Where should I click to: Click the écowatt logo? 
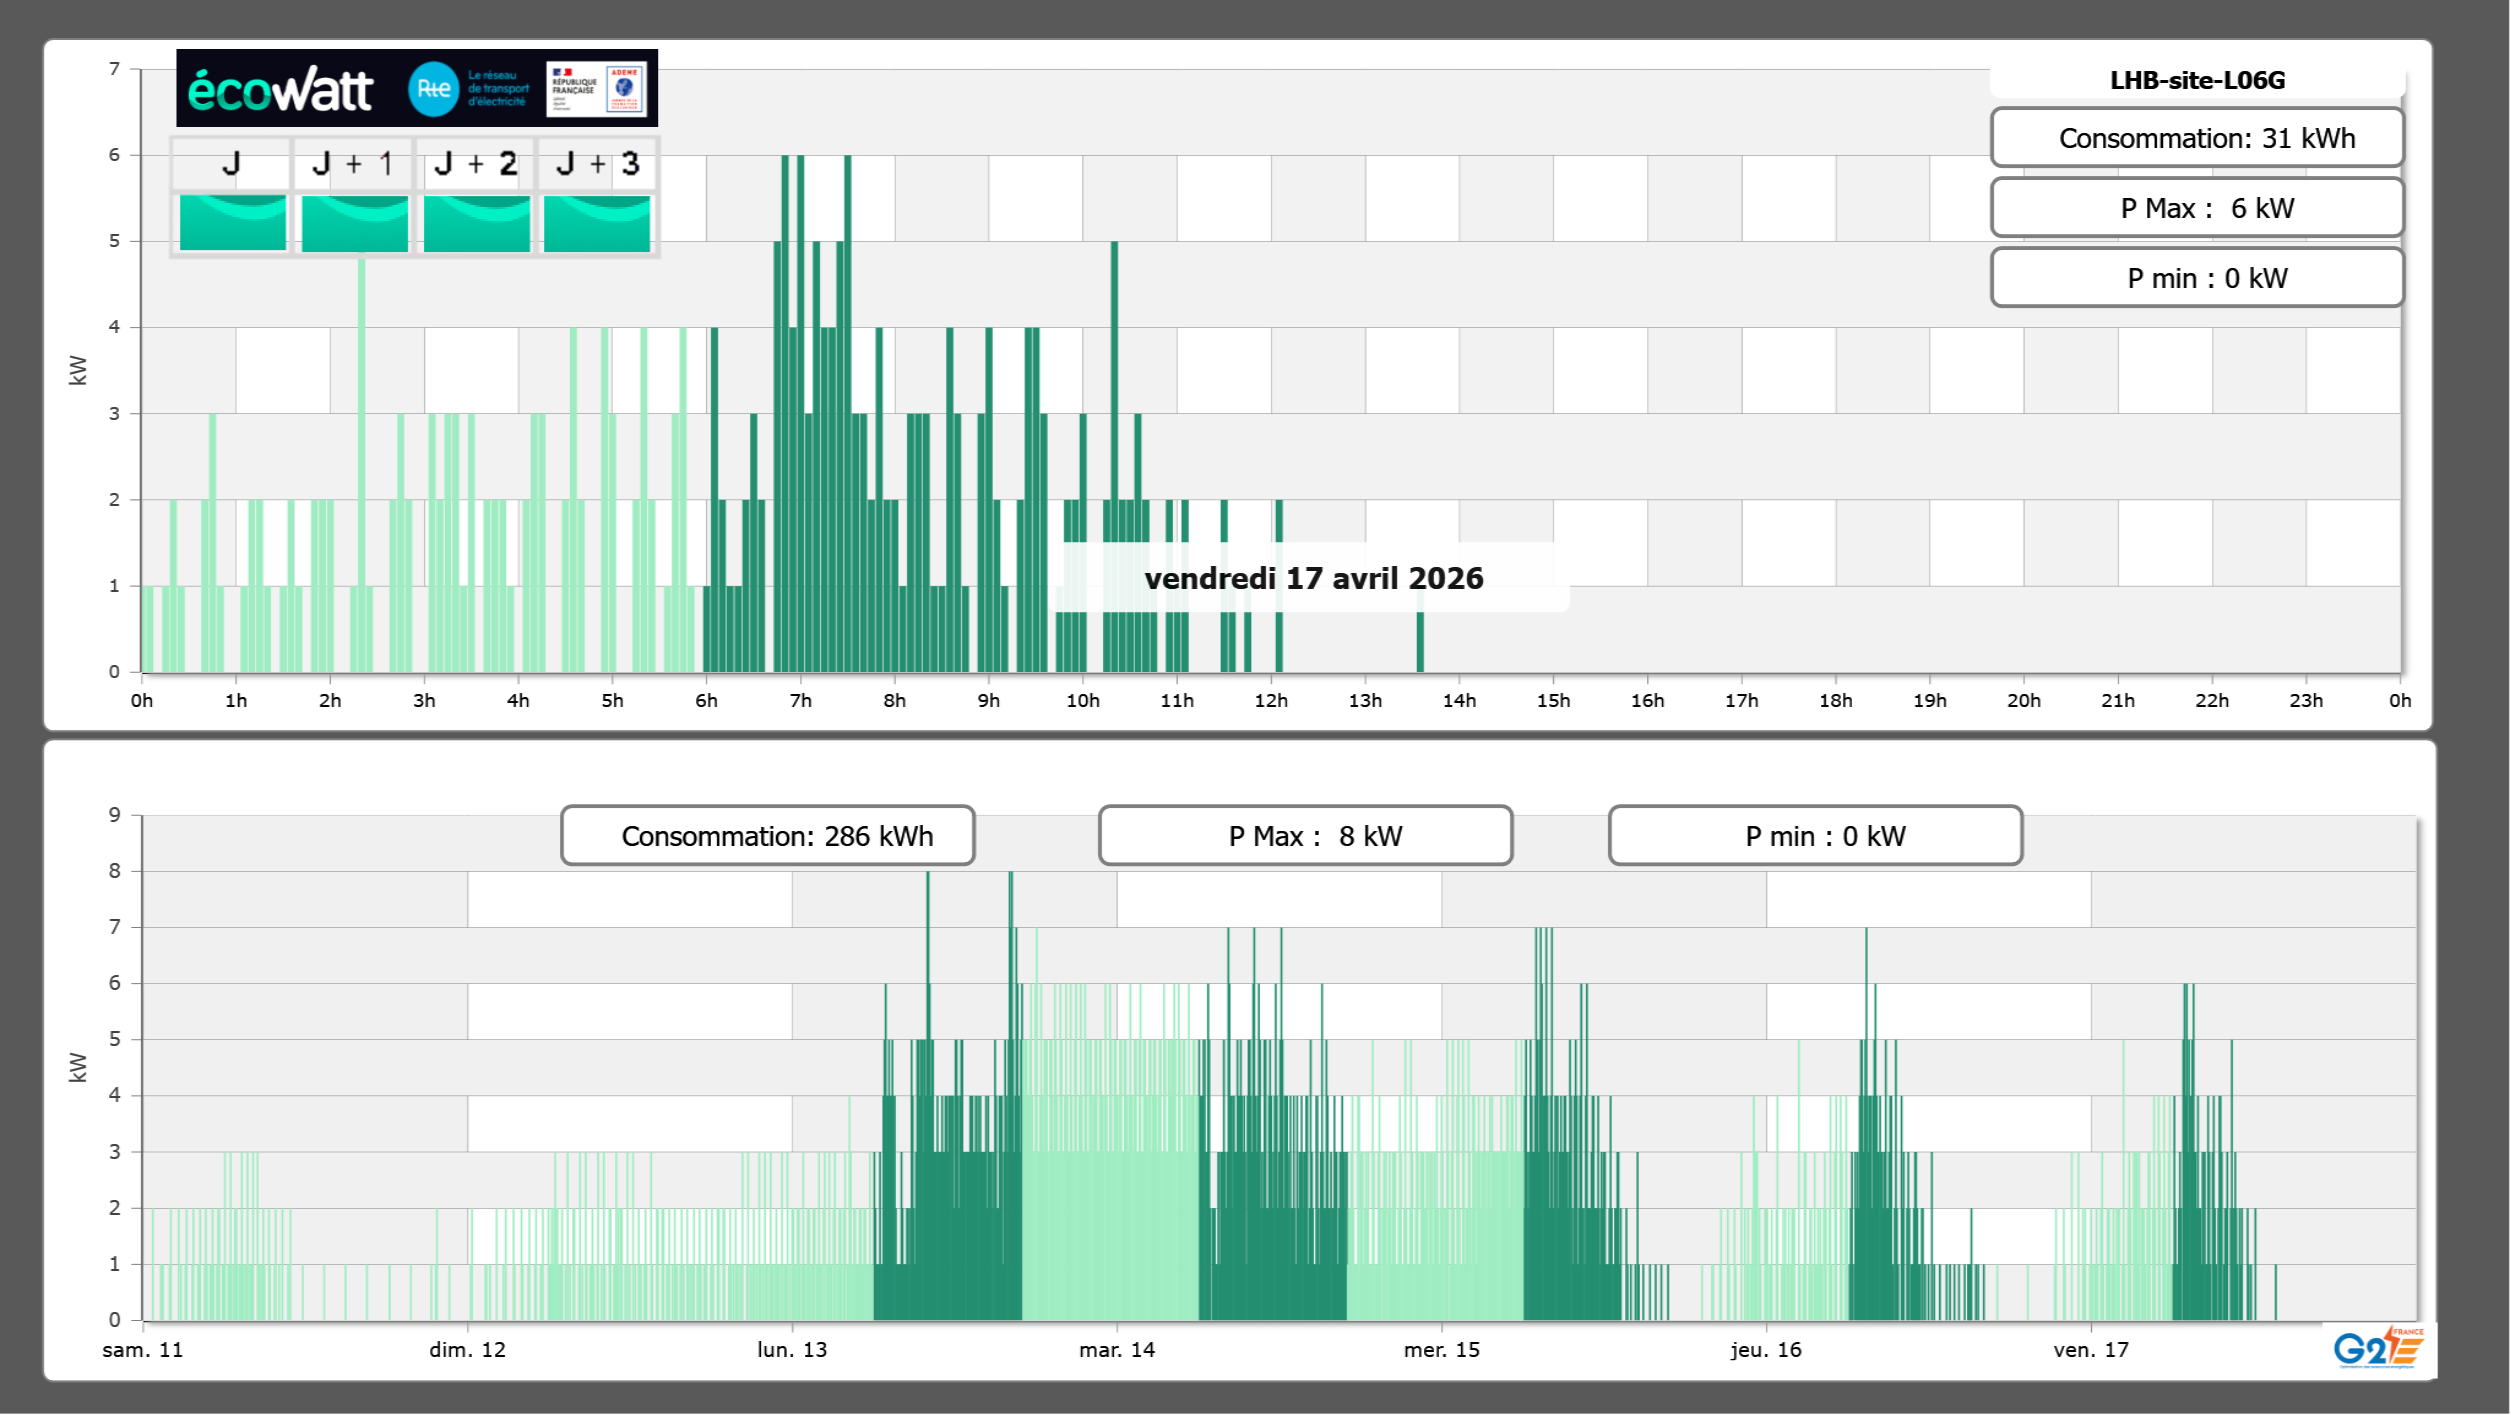click(x=280, y=90)
